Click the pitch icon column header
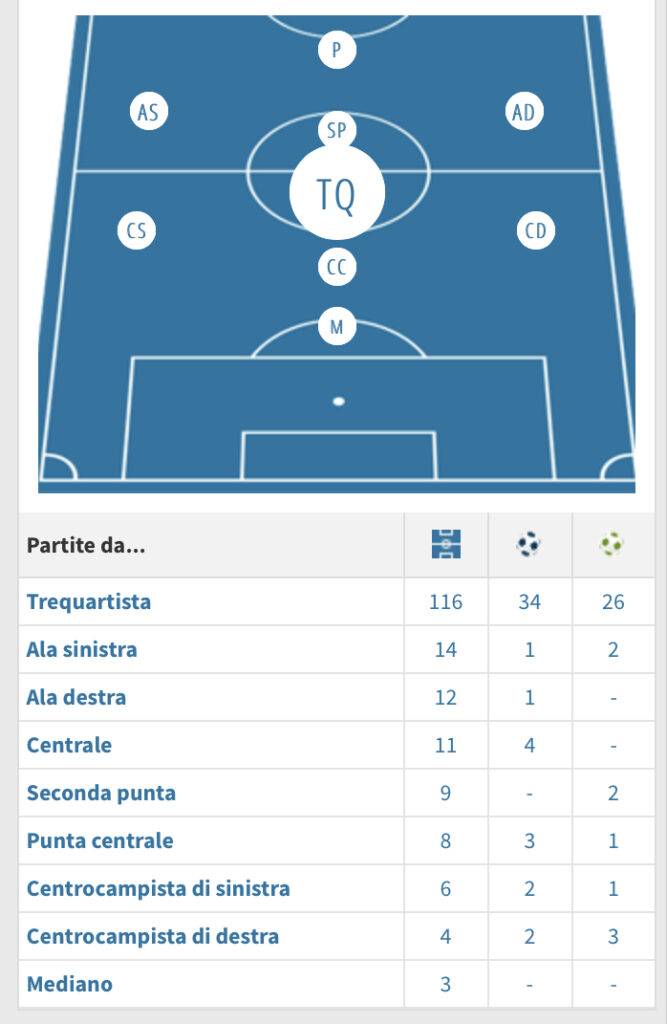 [445, 545]
